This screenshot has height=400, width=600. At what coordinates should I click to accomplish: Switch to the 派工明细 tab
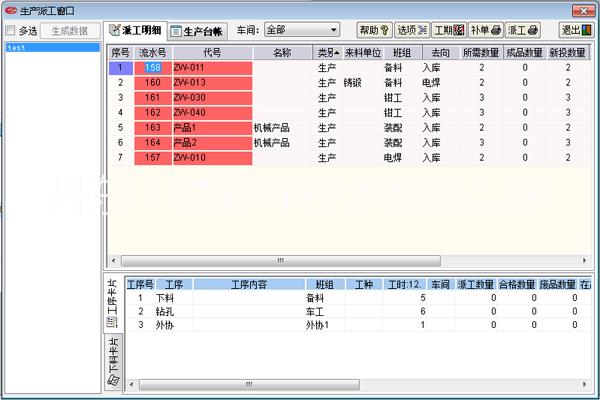(135, 31)
